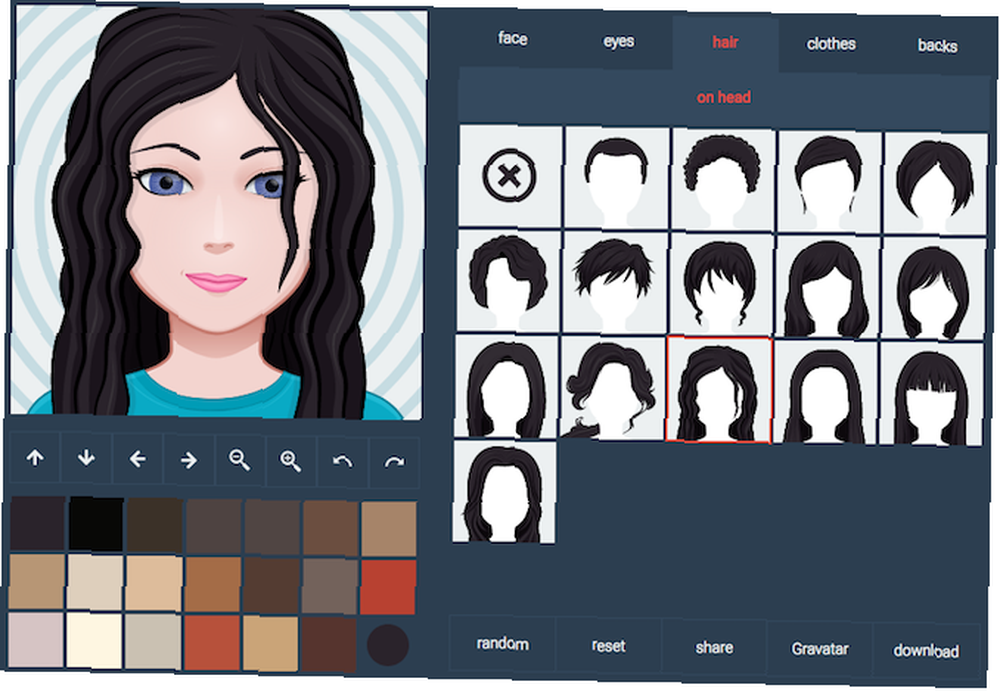Choose the bob with center part hairstyle

click(x=935, y=184)
